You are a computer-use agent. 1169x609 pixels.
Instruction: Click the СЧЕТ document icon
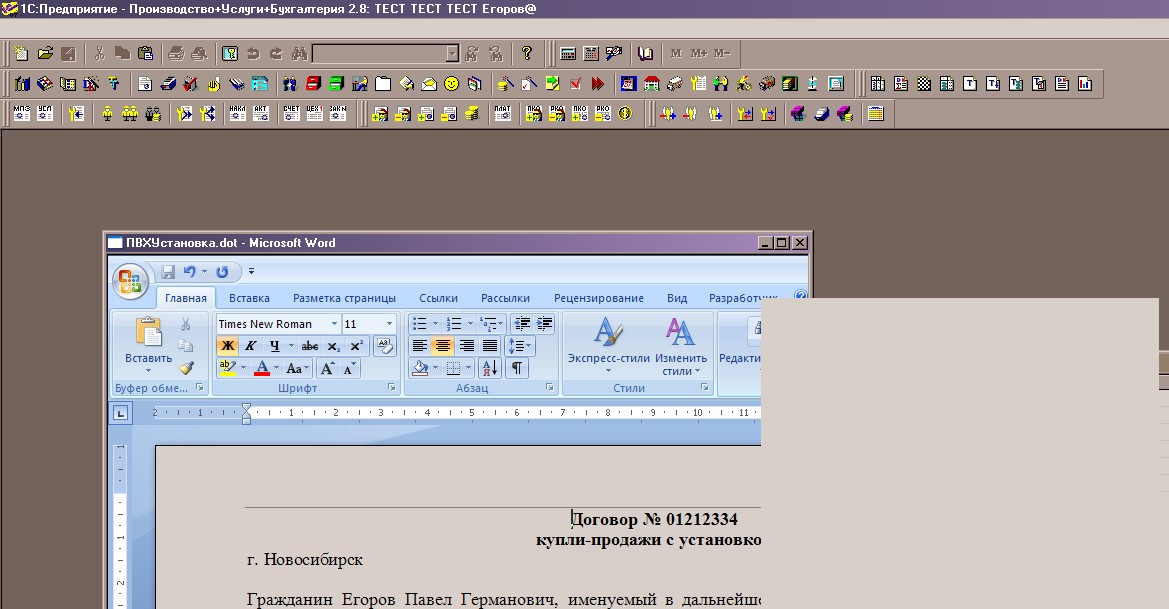[291, 114]
